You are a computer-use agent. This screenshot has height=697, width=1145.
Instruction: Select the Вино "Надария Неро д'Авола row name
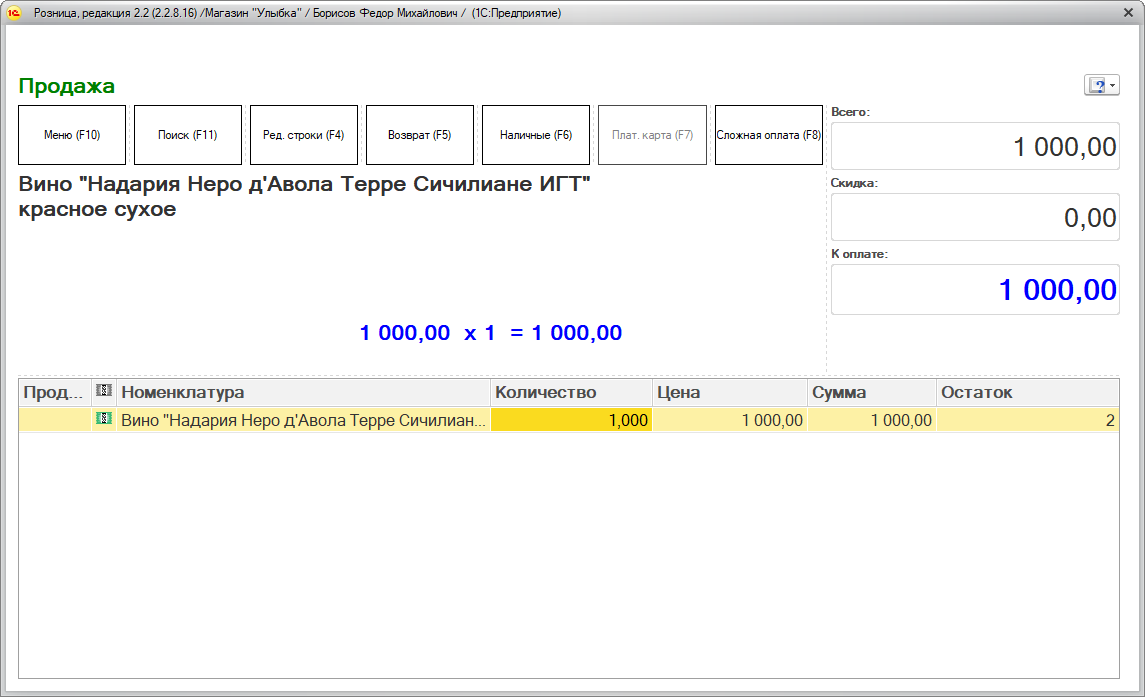click(x=303, y=420)
